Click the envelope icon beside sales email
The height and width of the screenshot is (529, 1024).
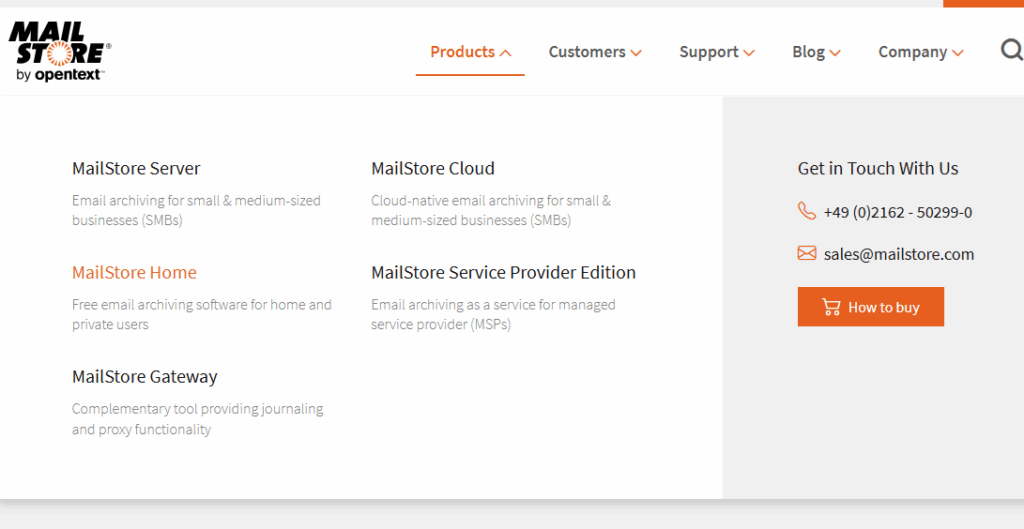[807, 253]
